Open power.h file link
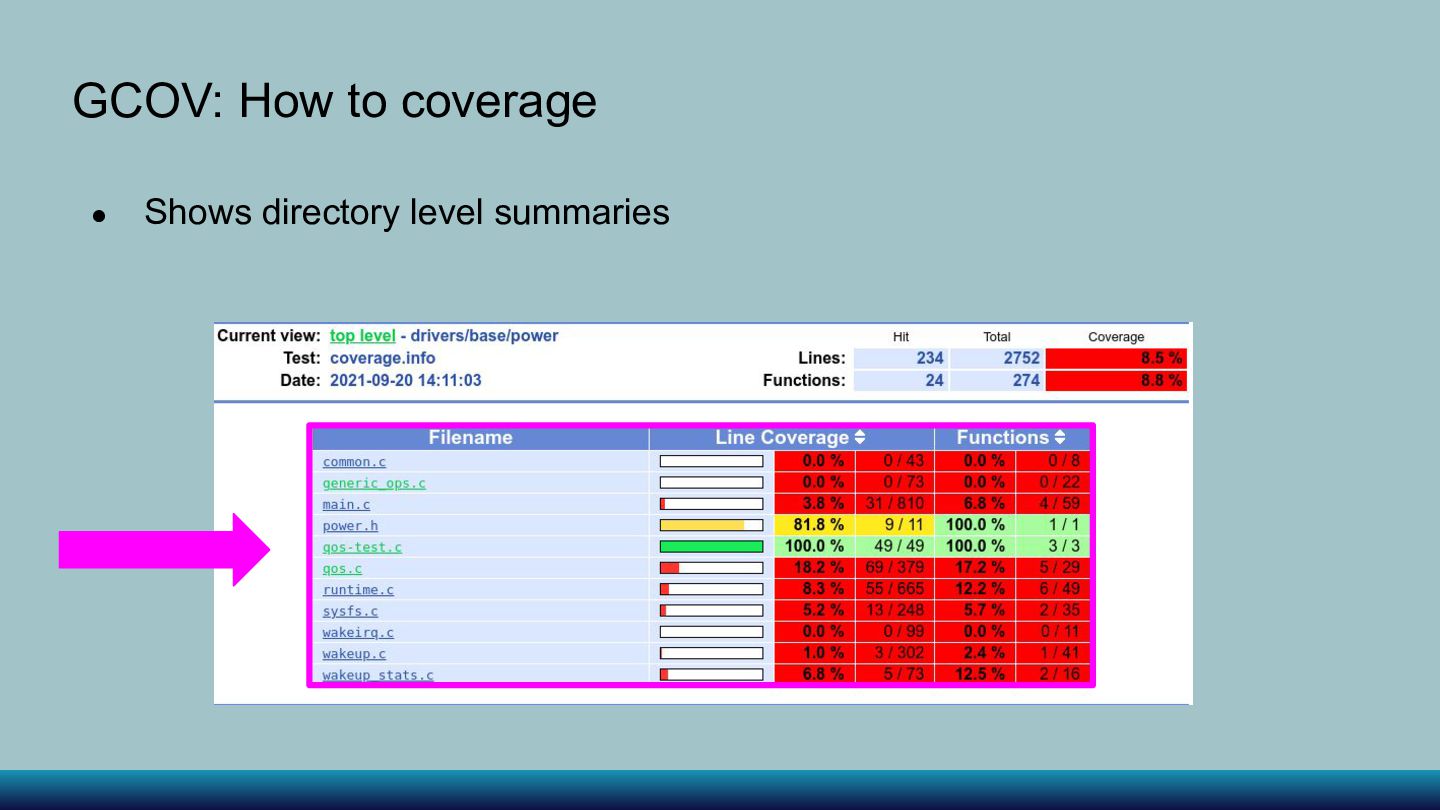The width and height of the screenshot is (1440, 810). click(350, 526)
